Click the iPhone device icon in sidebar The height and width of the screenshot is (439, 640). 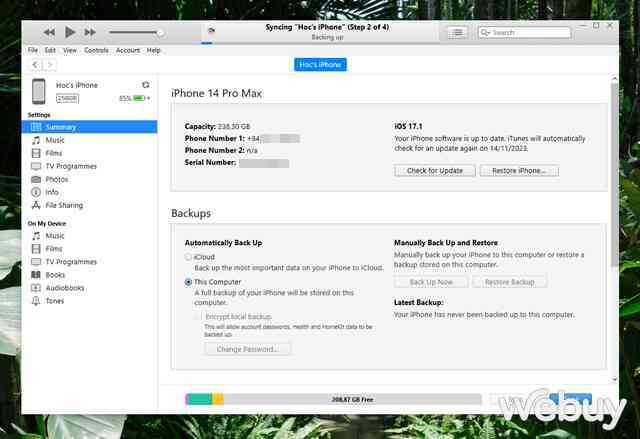(x=39, y=91)
